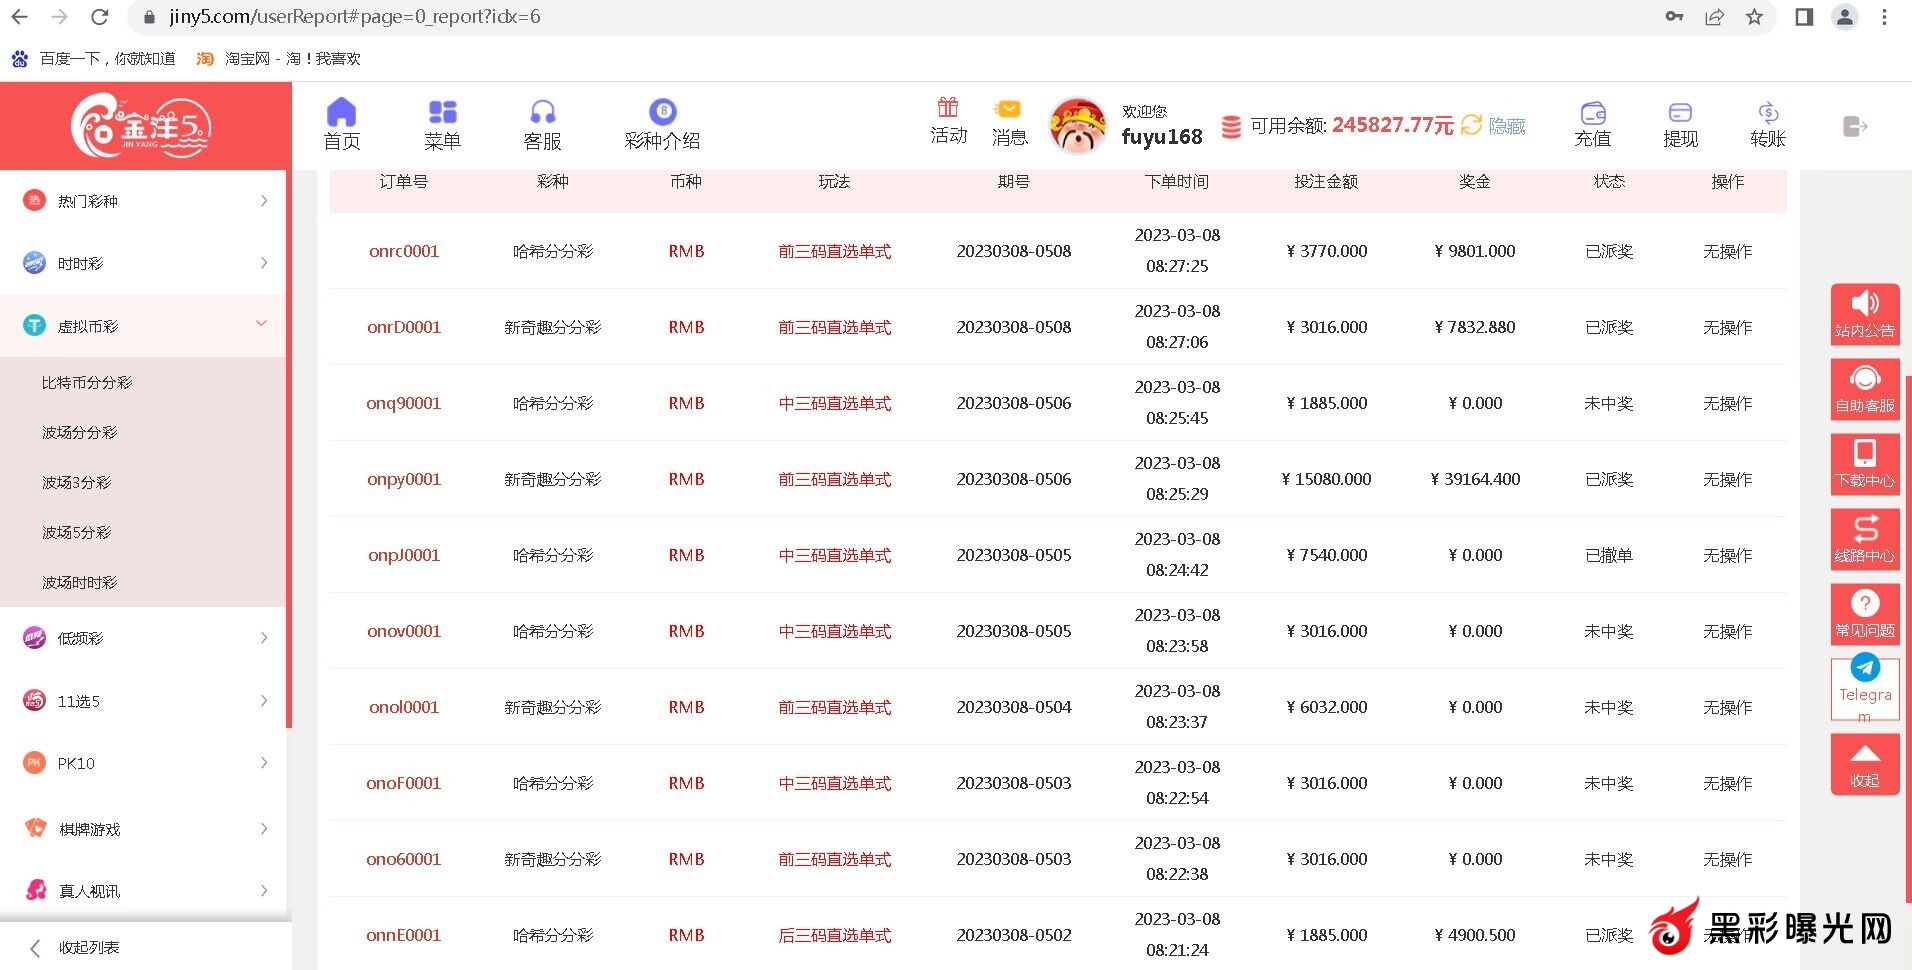Click the browser address bar URL
This screenshot has width=1912, height=970.
click(355, 17)
